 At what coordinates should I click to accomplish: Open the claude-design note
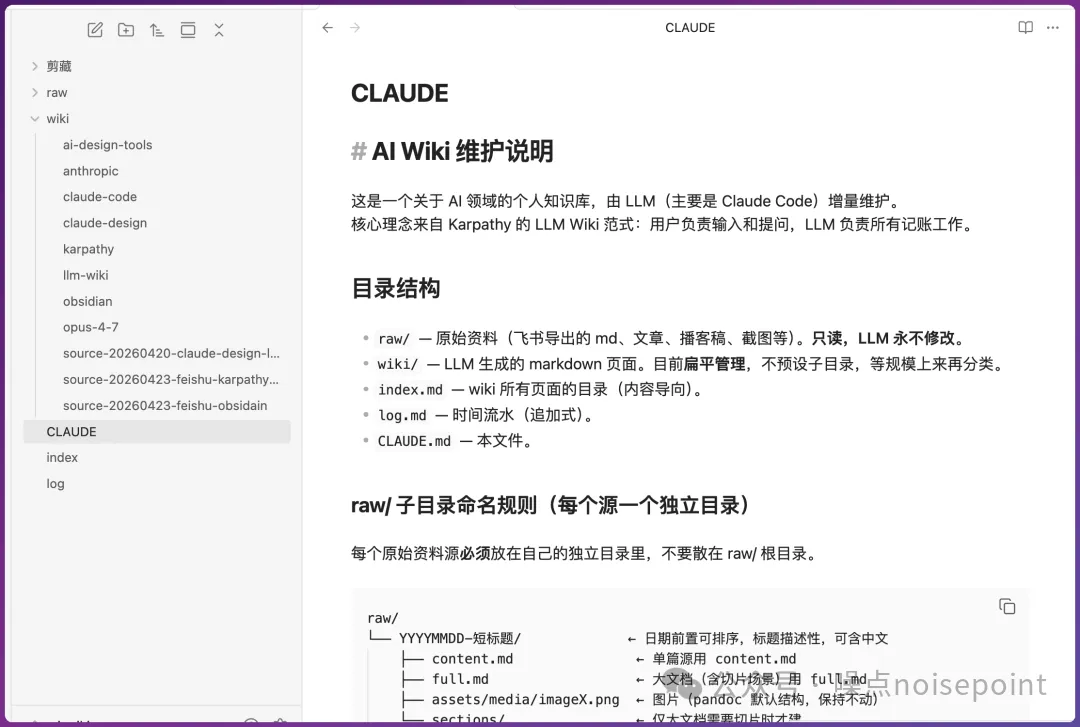pyautogui.click(x=105, y=223)
